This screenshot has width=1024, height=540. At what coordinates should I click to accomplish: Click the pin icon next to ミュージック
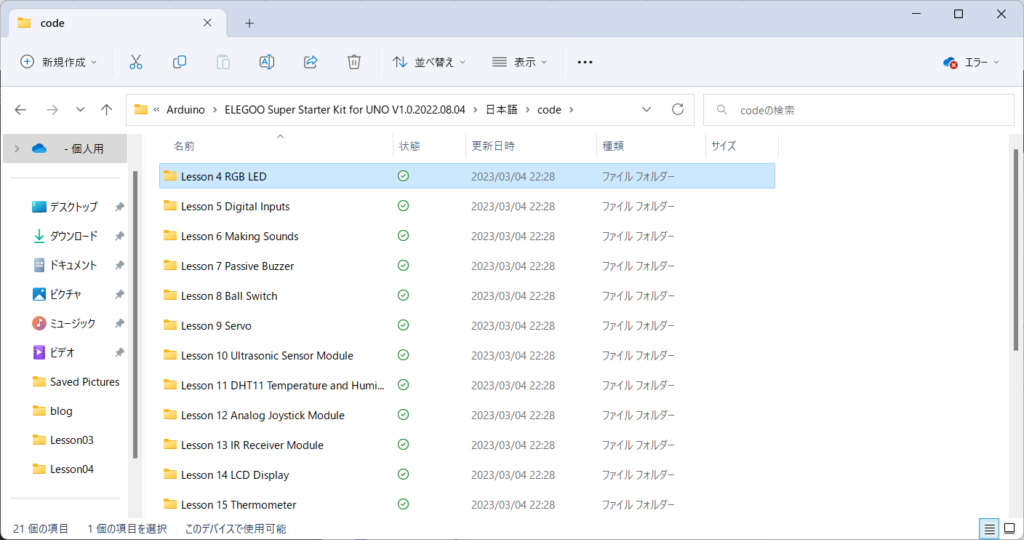tap(120, 324)
